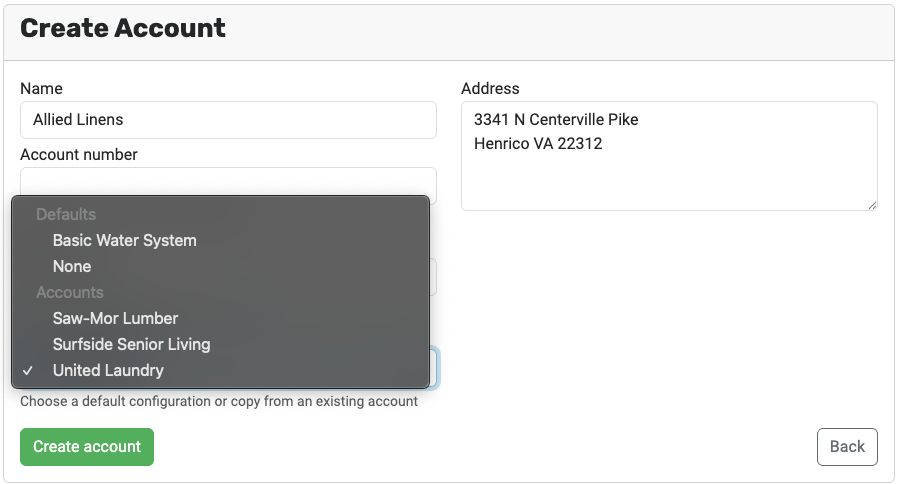Click the default configuration help text
The image size is (900, 484).
pyautogui.click(x=219, y=401)
